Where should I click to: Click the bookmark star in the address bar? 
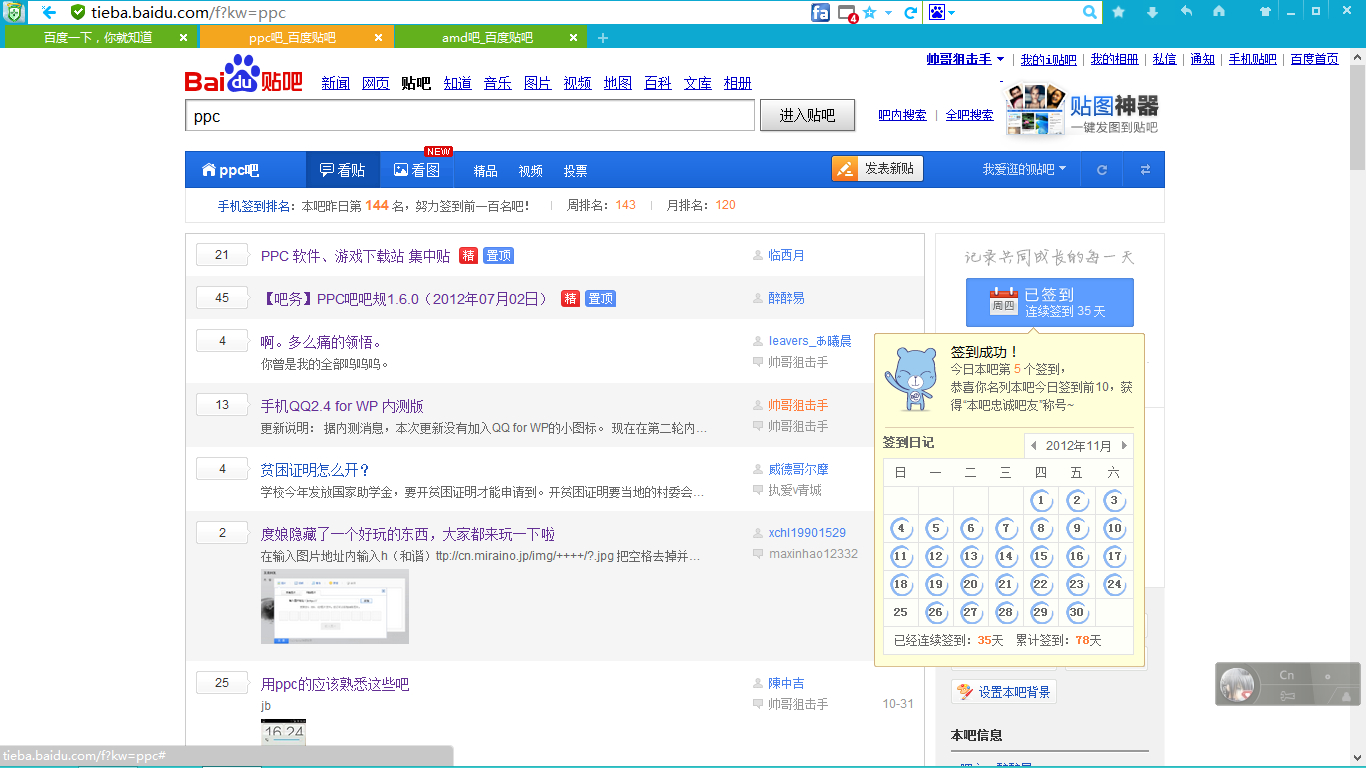point(869,12)
